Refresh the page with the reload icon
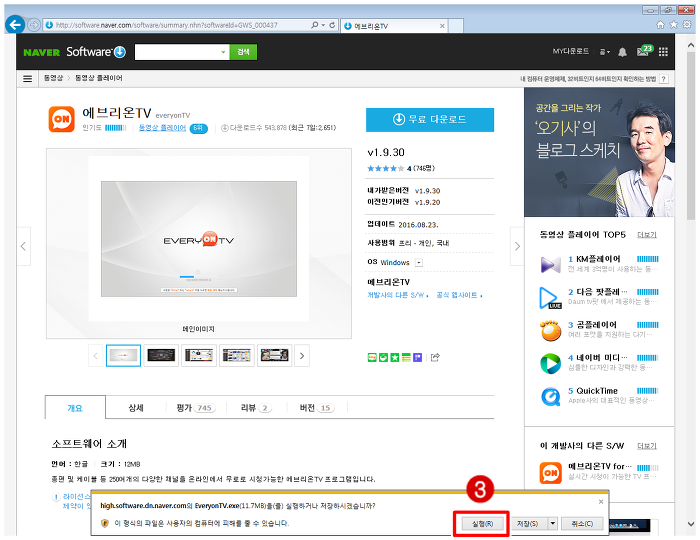Viewport: 700px width, 540px height. click(332, 25)
